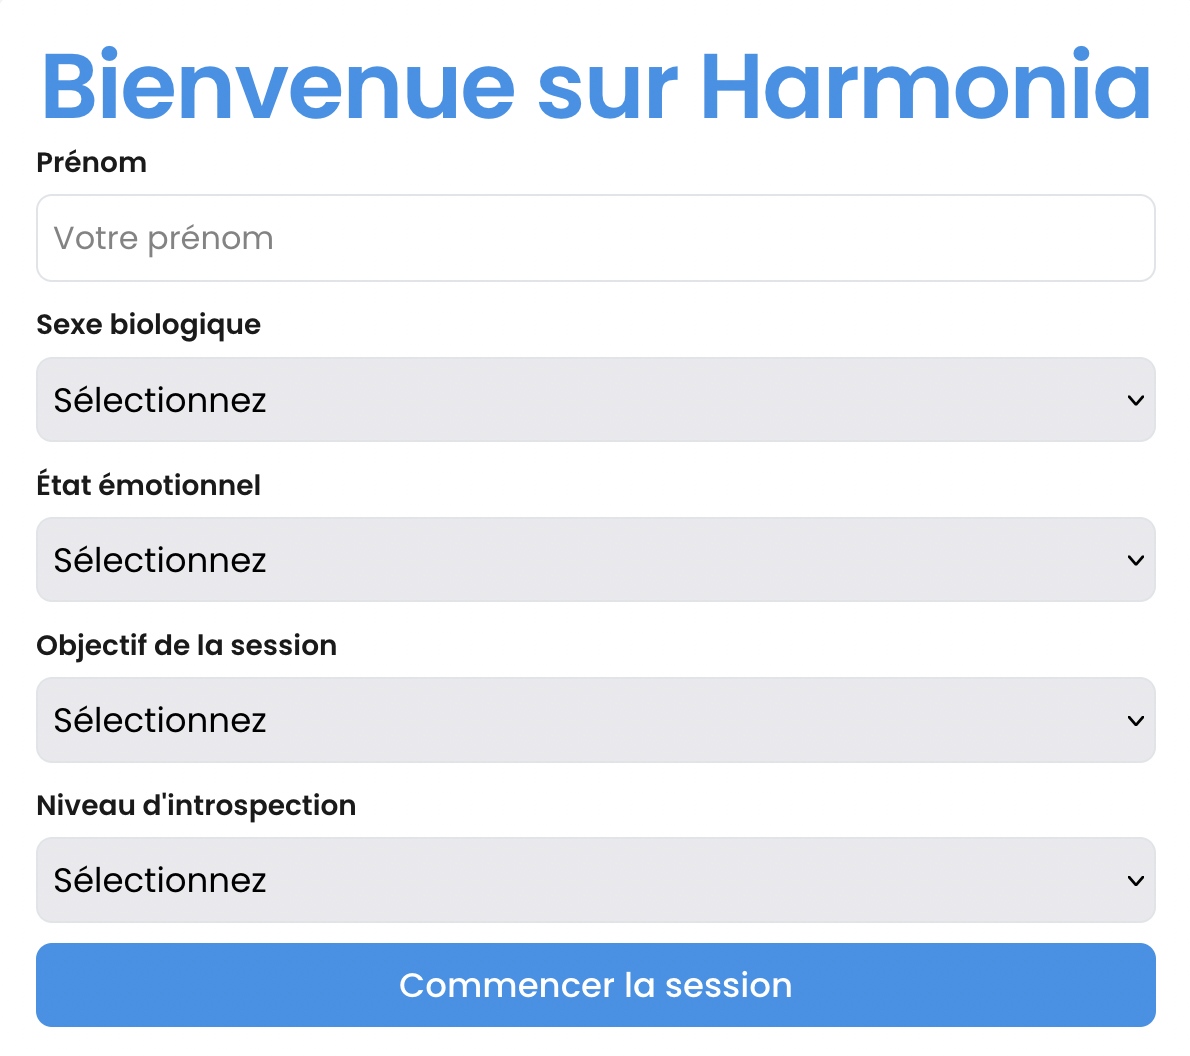Open the Niveau d'introspection dropdown
Viewport: 1190px width, 1056px height.
[x=595, y=879]
